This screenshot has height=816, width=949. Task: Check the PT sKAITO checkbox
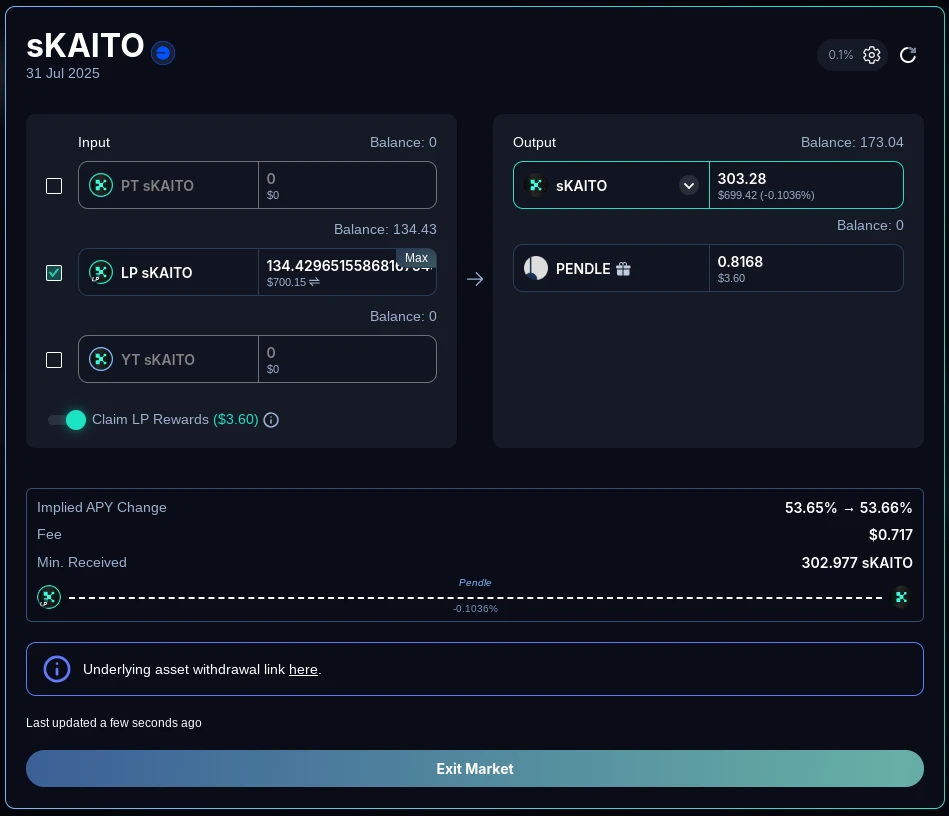coord(54,186)
